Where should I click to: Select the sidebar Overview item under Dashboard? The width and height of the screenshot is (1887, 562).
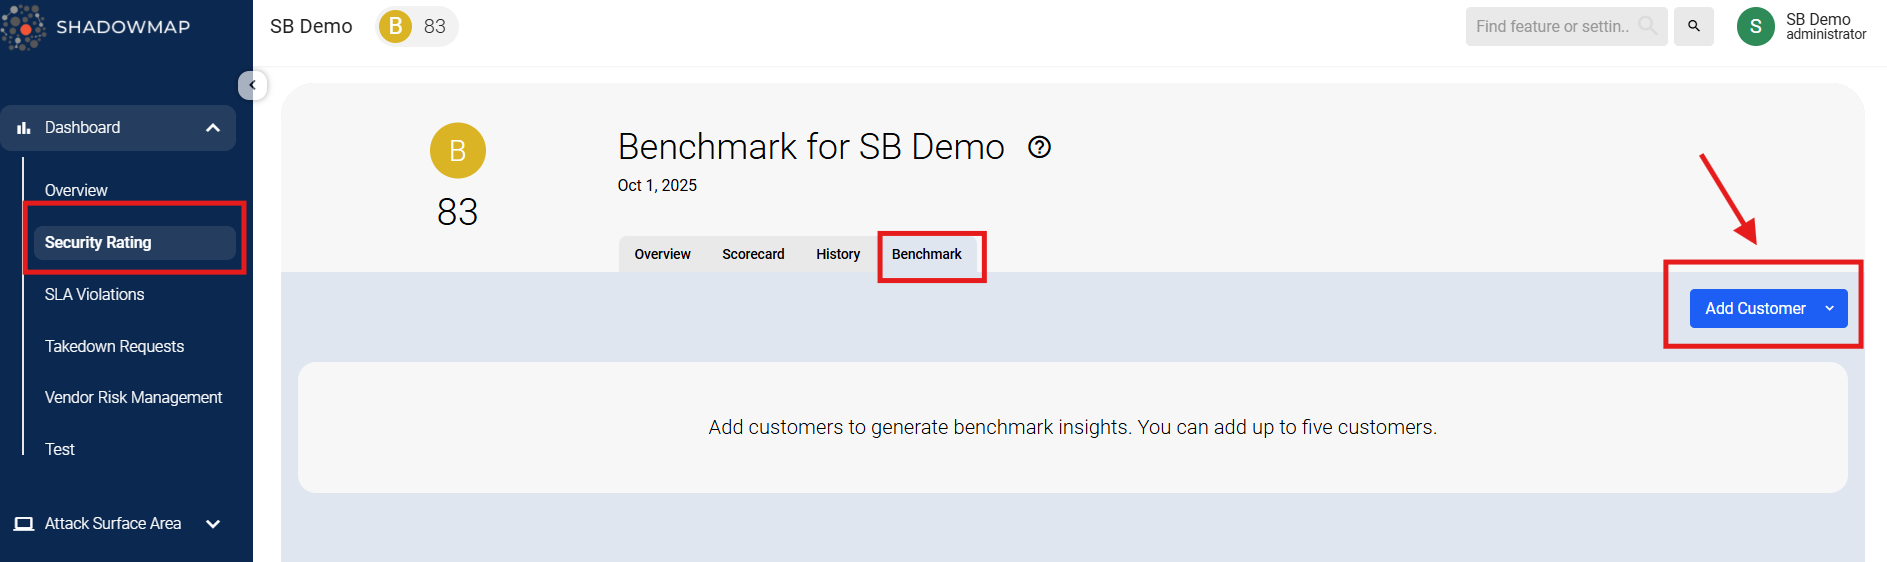coord(76,191)
